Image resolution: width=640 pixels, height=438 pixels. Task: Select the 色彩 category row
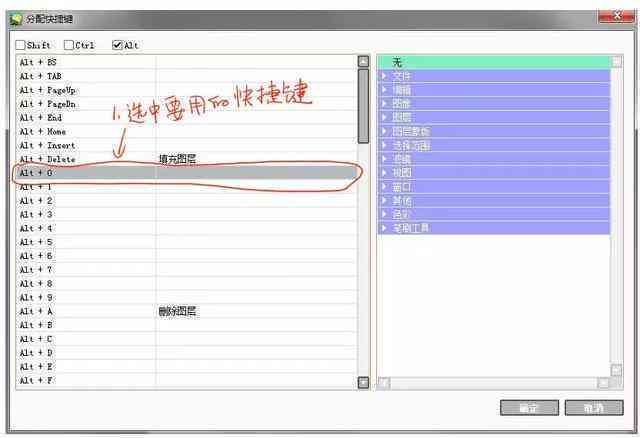tap(494, 214)
